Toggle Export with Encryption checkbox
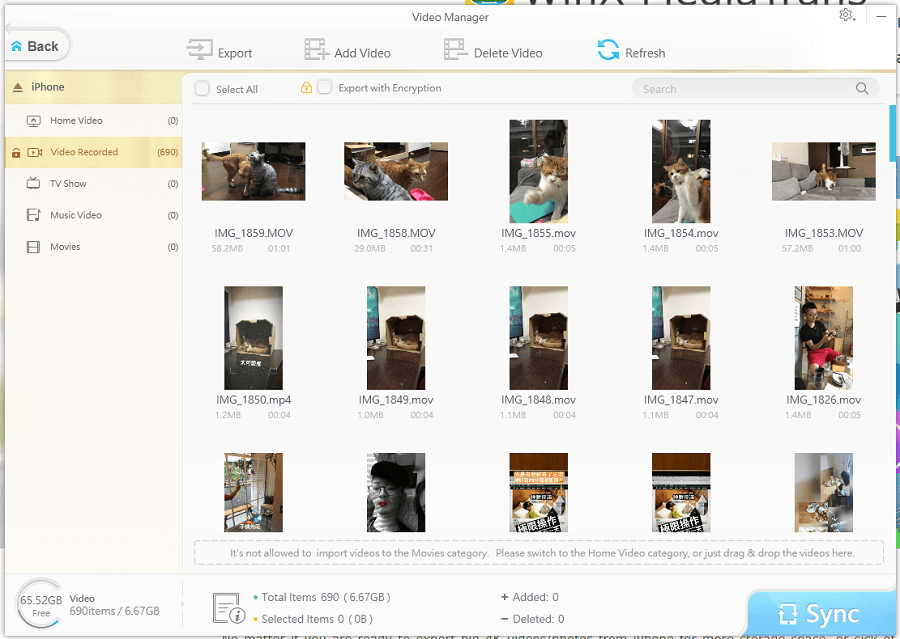 pos(324,88)
